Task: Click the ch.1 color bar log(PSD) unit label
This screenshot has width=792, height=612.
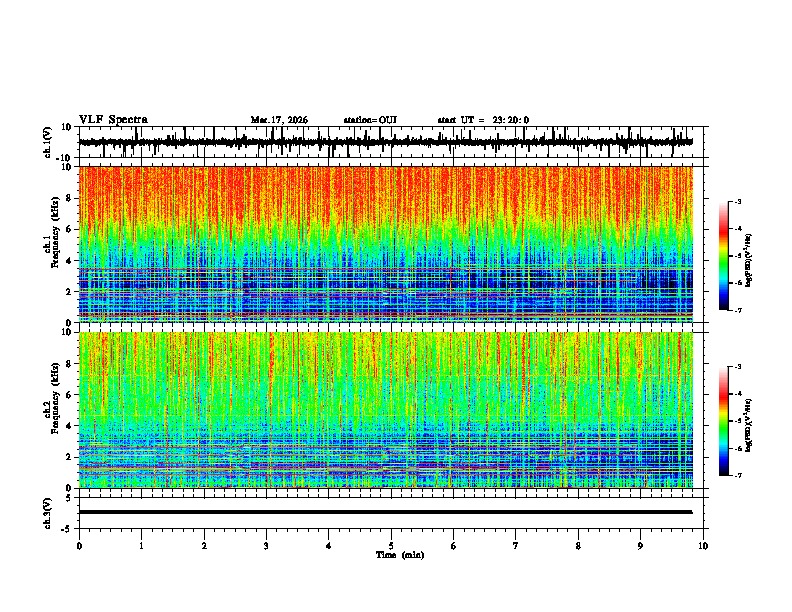Action: [x=749, y=261]
